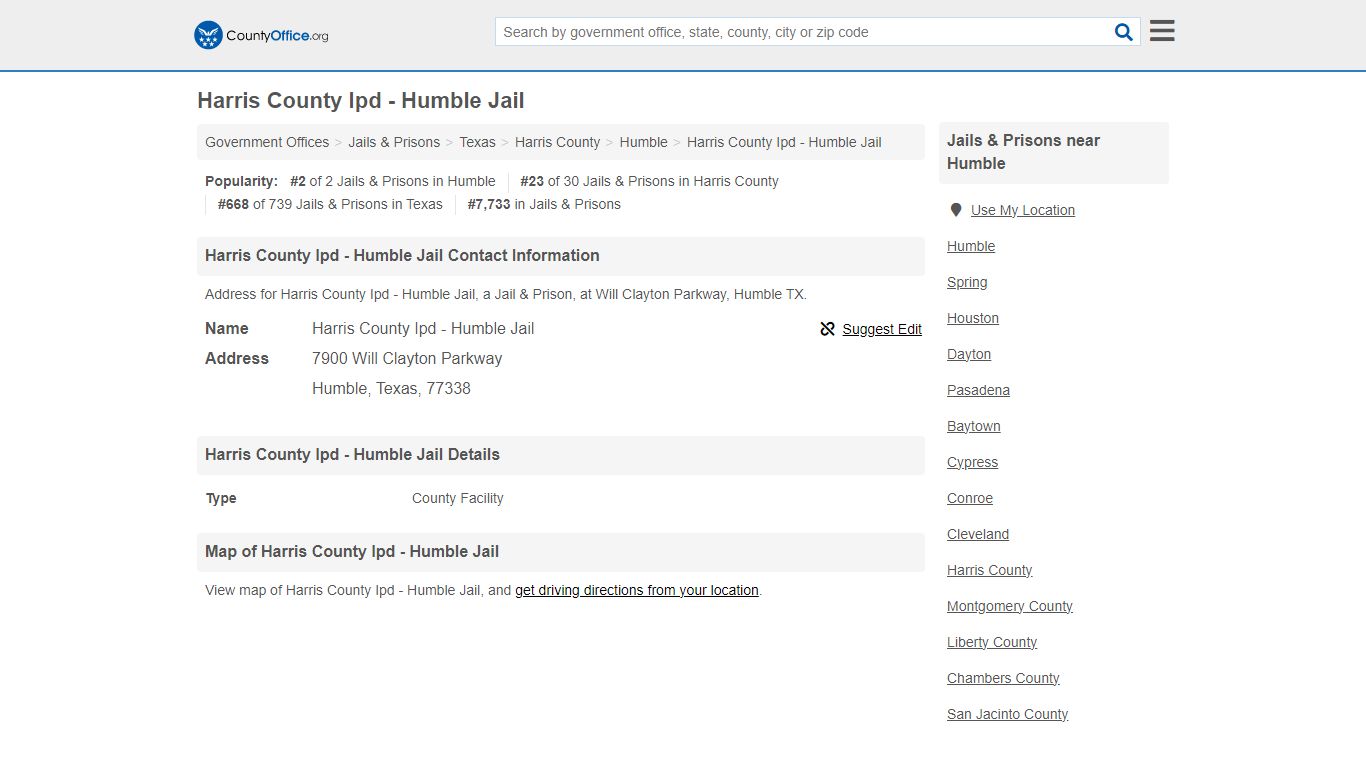This screenshot has width=1366, height=768.
Task: Click Humble, Texas, 77338 text
Action: pyautogui.click(x=391, y=388)
